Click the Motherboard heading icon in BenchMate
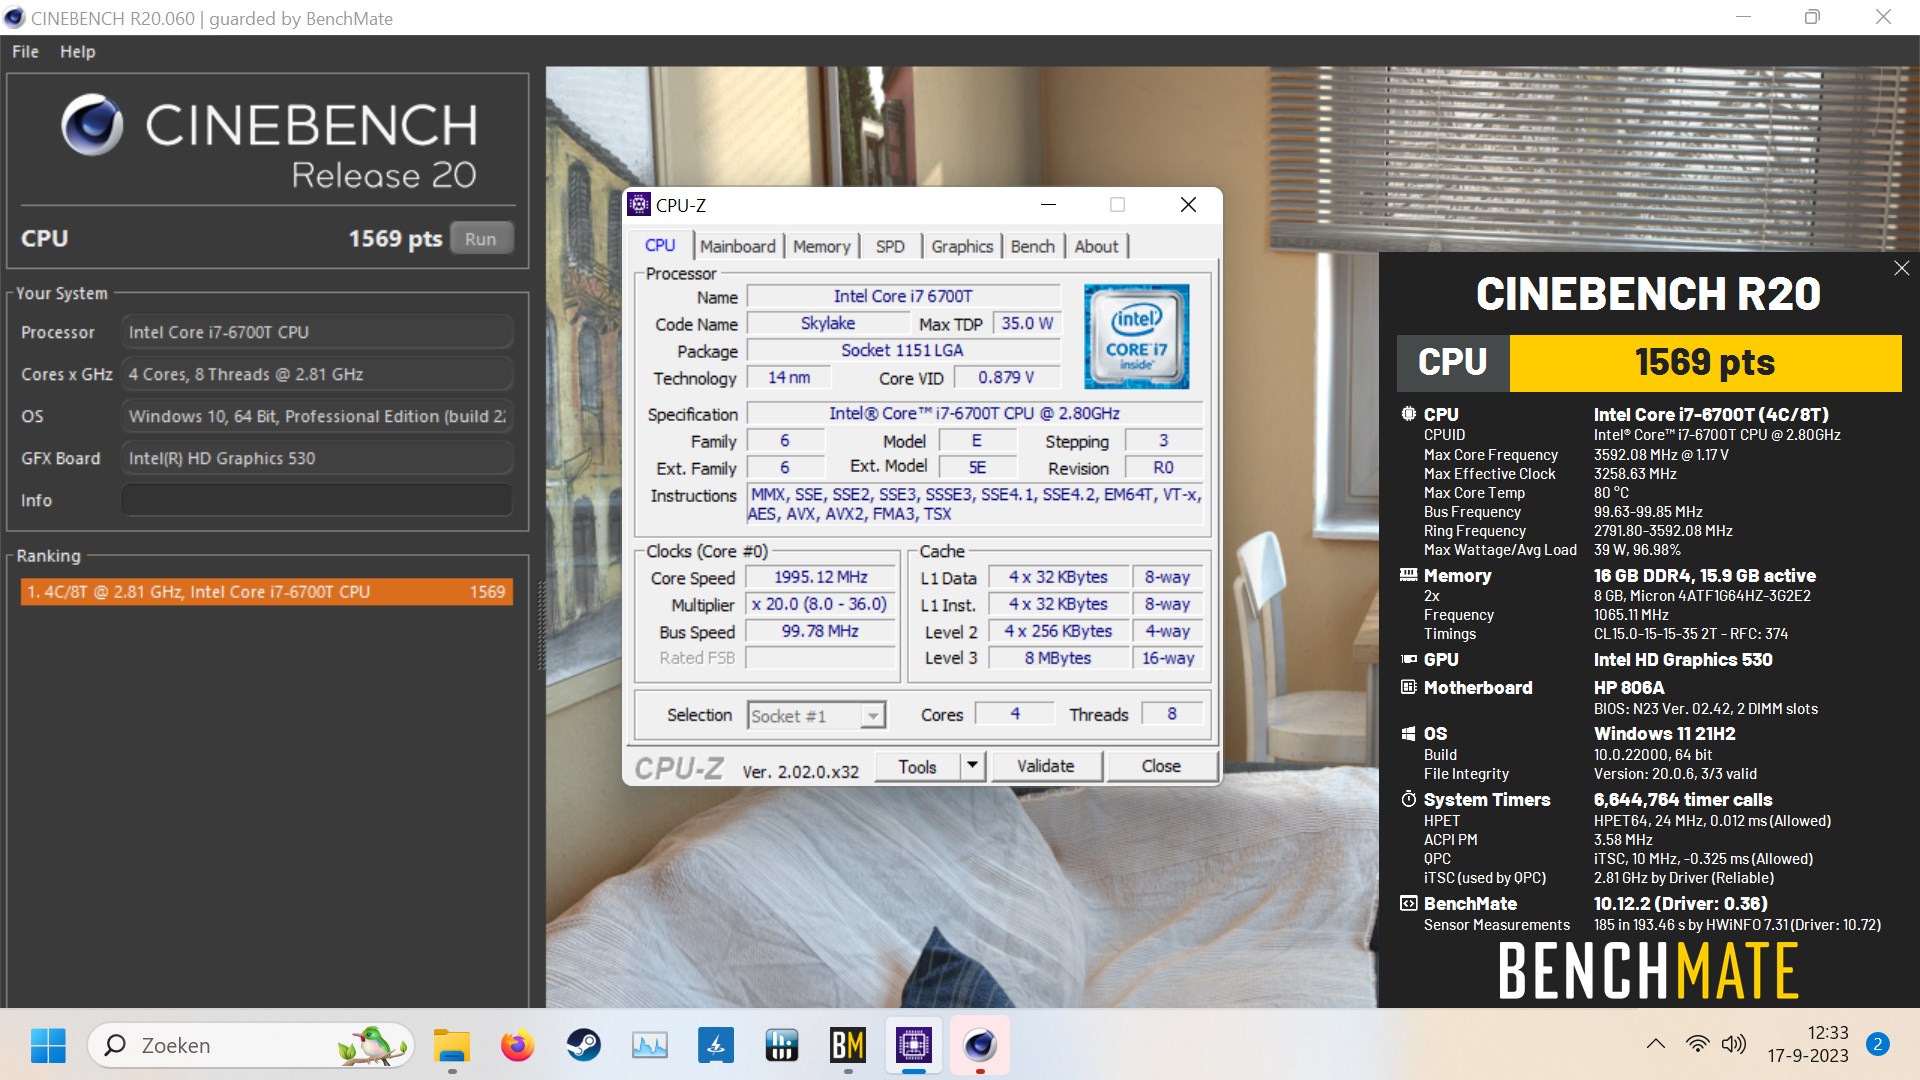 [x=1408, y=687]
